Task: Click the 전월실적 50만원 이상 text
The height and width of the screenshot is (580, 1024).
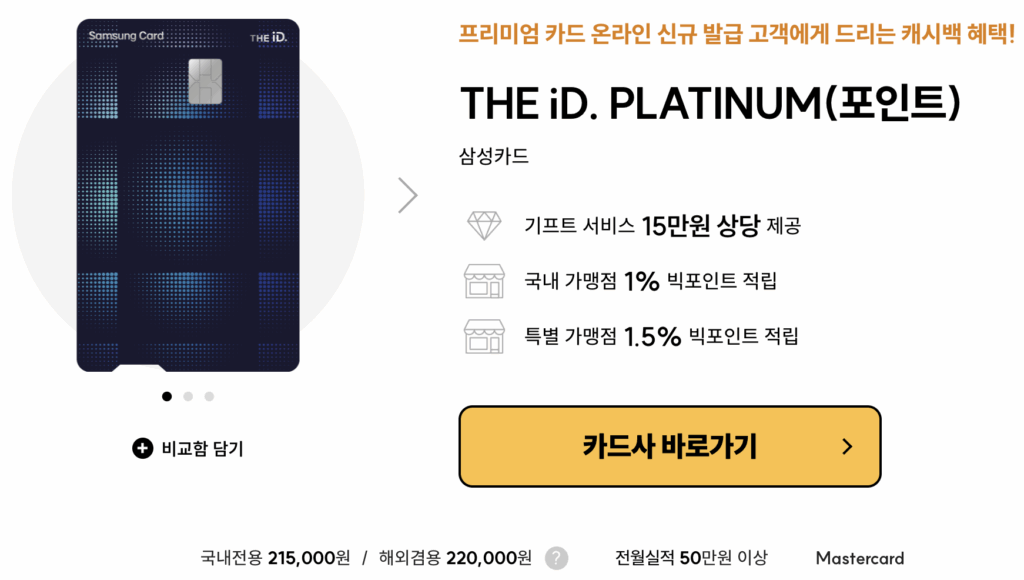Action: click(691, 558)
